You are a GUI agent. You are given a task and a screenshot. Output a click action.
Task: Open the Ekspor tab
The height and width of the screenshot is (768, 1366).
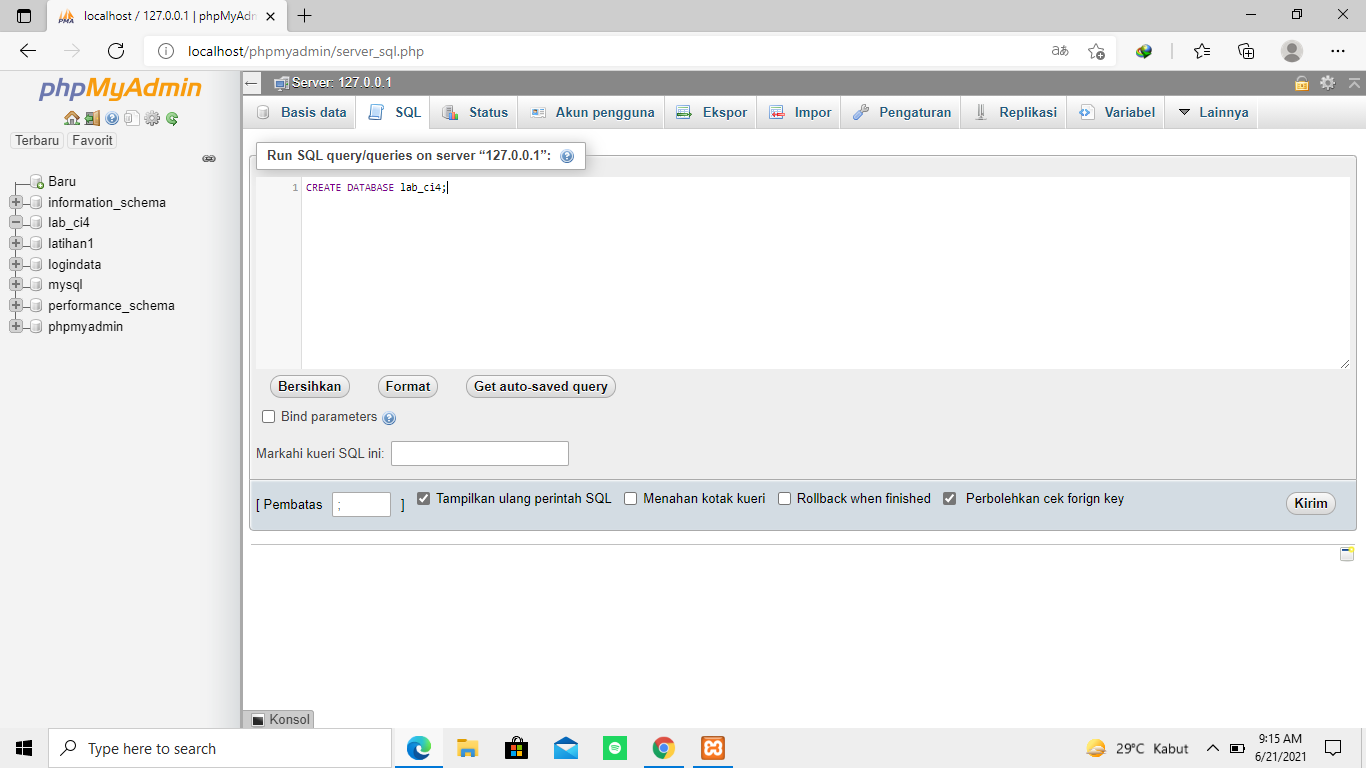coord(720,112)
